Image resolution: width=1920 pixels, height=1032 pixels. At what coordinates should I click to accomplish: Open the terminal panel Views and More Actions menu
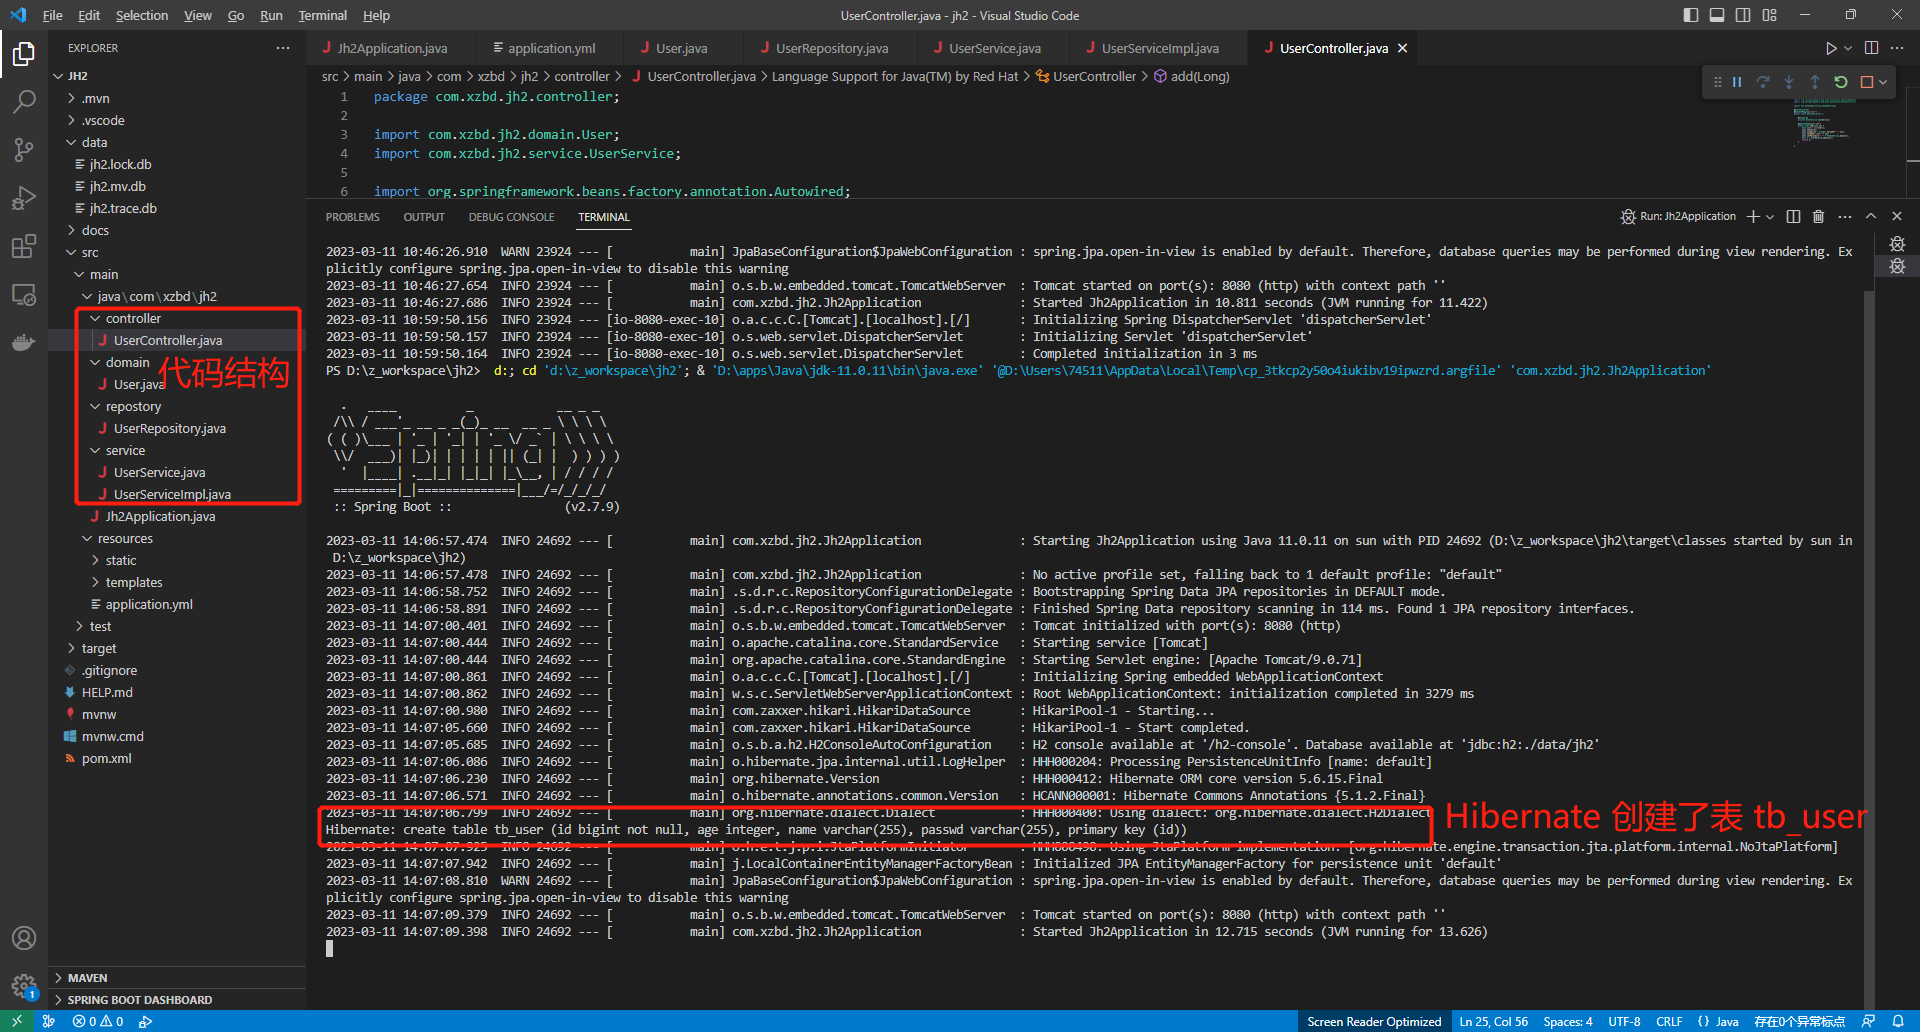point(1845,216)
